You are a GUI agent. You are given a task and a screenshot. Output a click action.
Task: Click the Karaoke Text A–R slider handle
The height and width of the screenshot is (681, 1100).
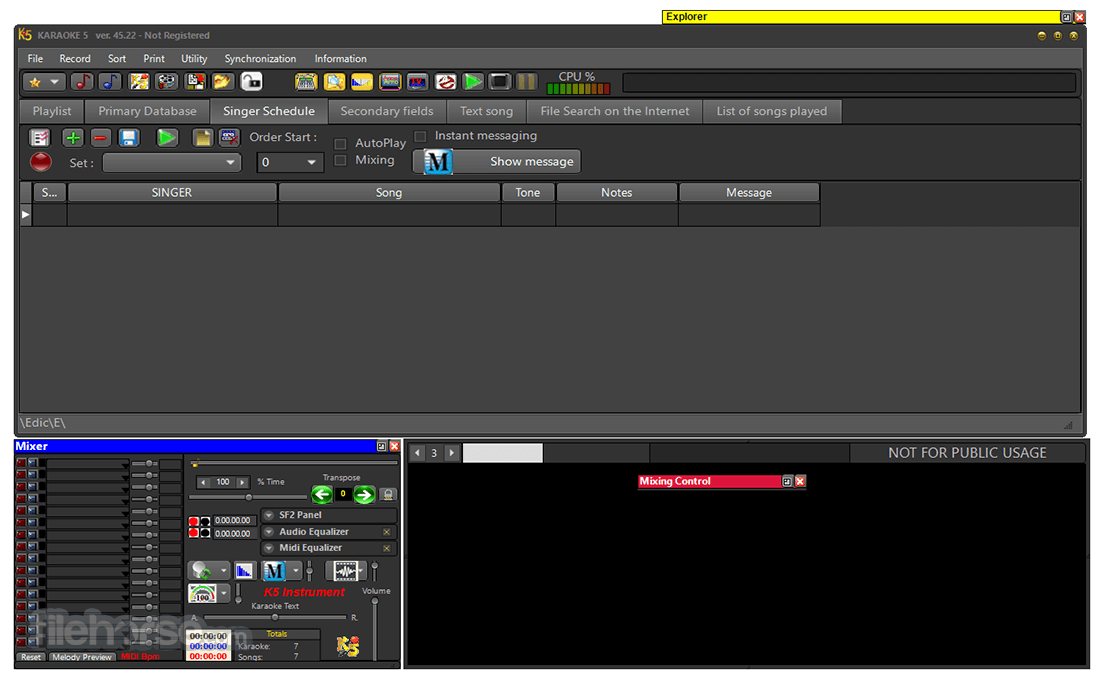click(274, 618)
